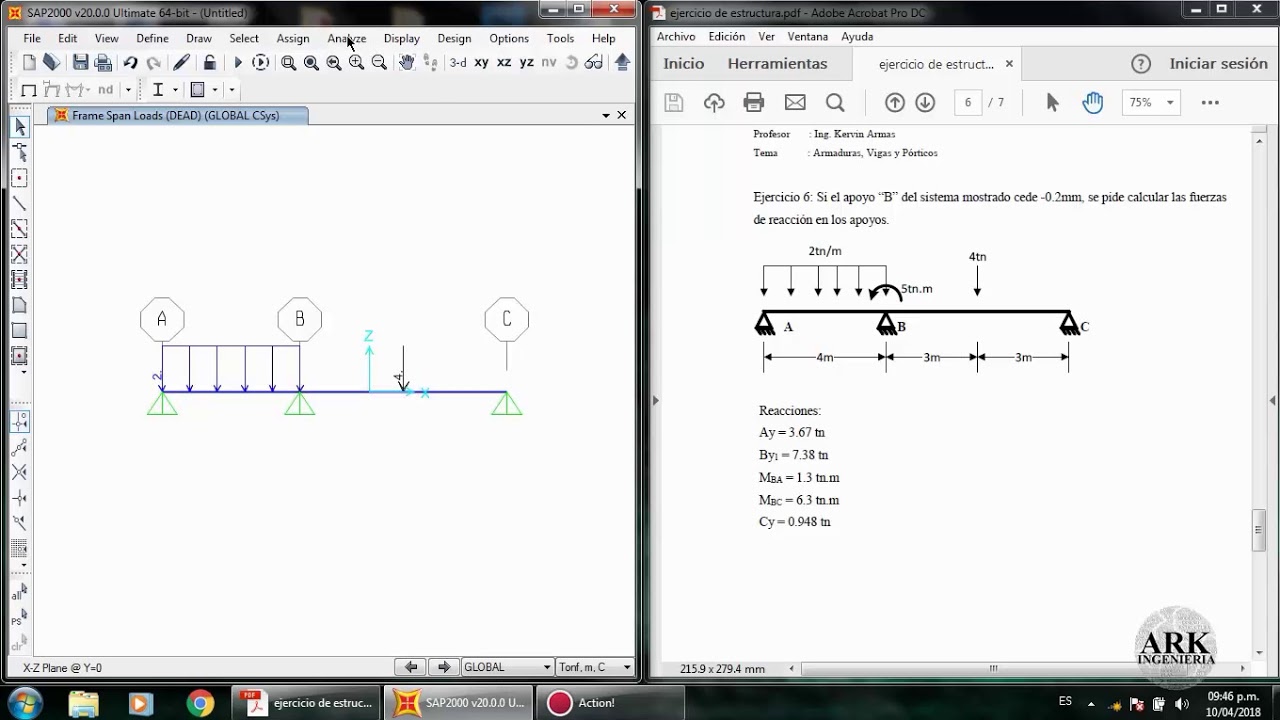
Task: Set the view to yz plane
Action: tap(527, 62)
